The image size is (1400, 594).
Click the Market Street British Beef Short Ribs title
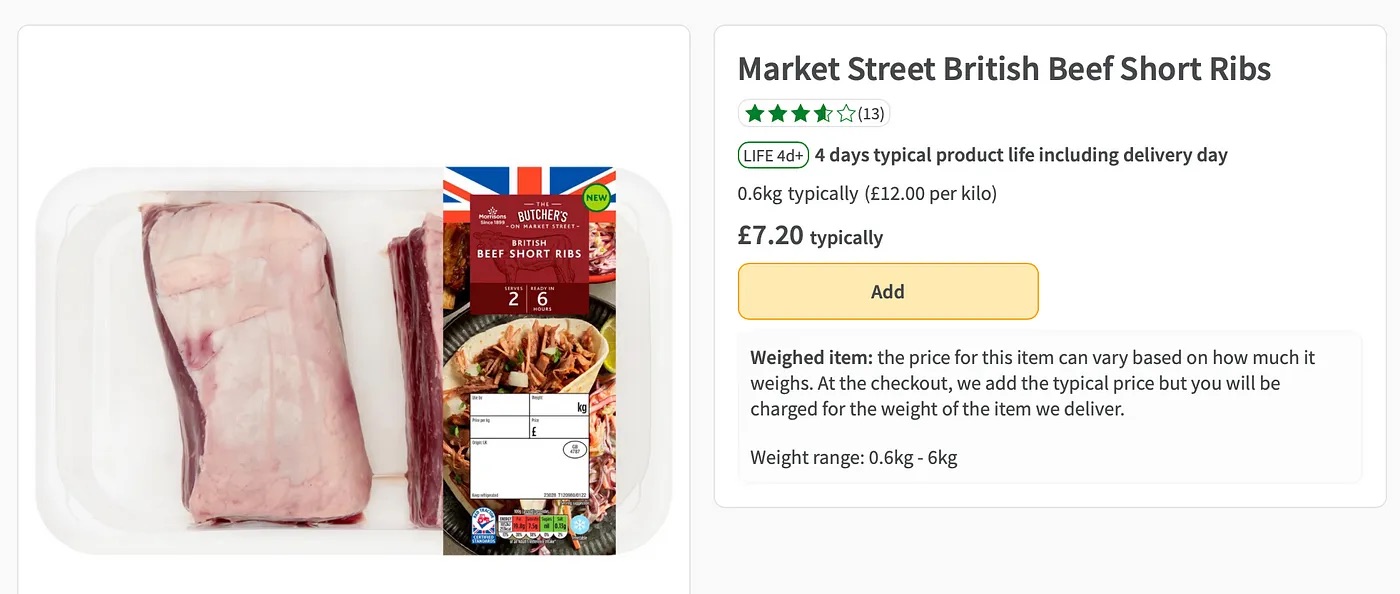click(1004, 69)
